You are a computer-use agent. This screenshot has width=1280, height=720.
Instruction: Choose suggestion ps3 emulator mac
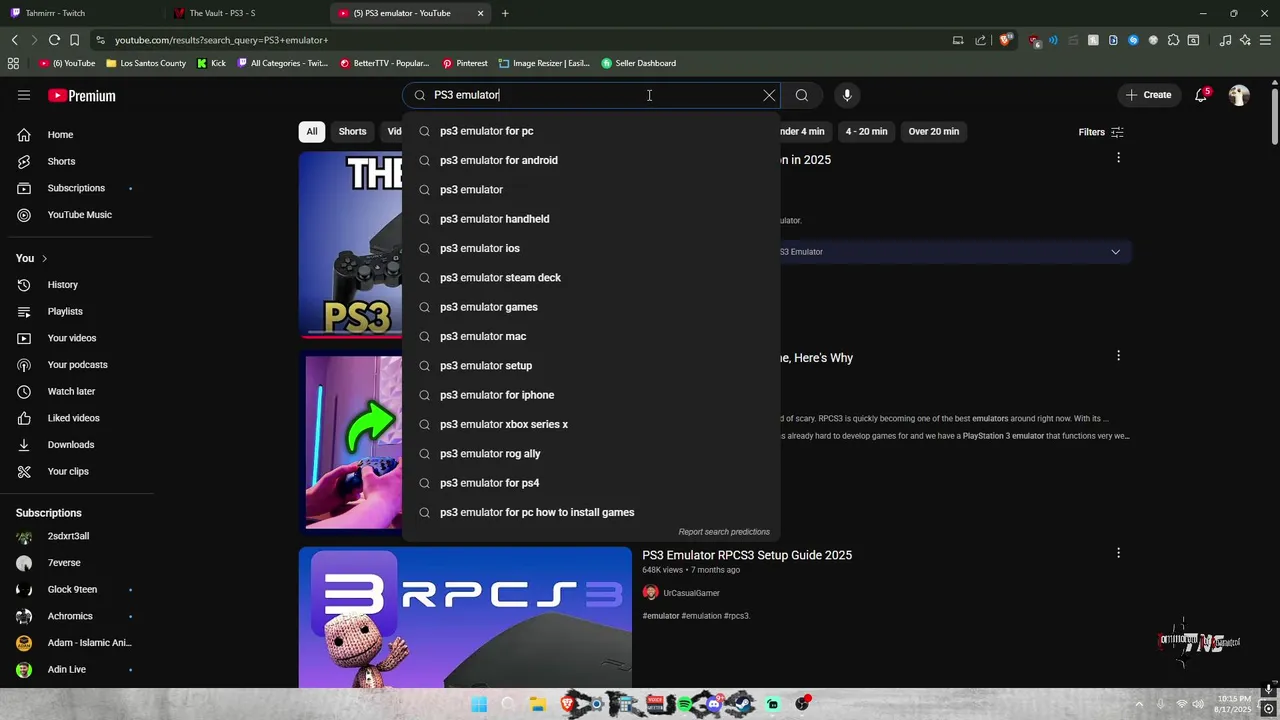(590, 336)
